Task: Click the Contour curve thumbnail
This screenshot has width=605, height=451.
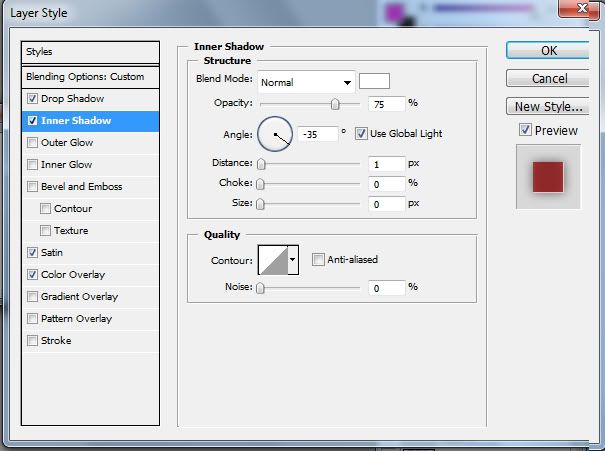Action: (272, 260)
